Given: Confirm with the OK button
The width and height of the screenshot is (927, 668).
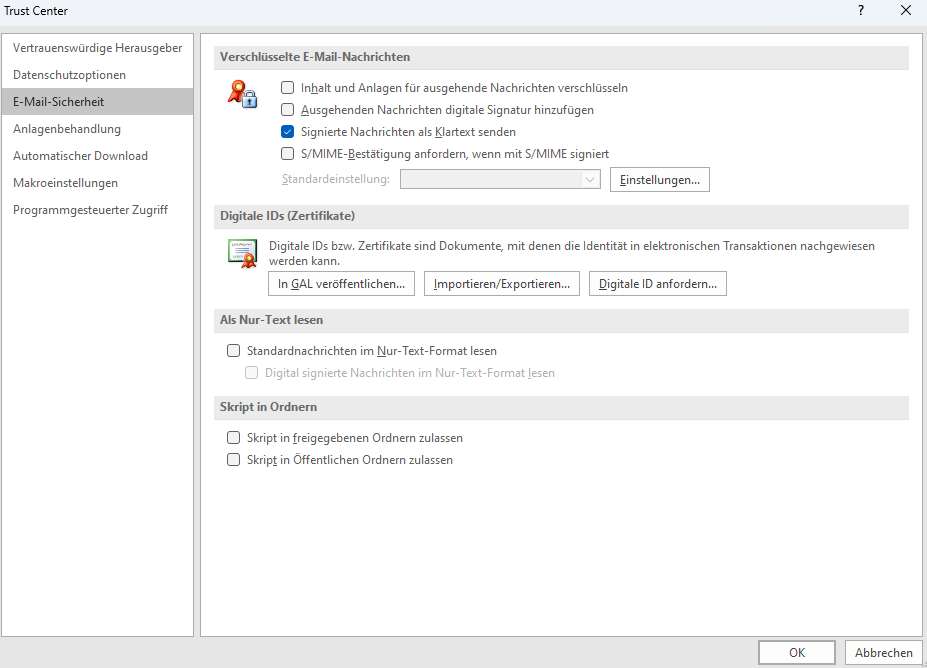Looking at the screenshot, I should (797, 653).
